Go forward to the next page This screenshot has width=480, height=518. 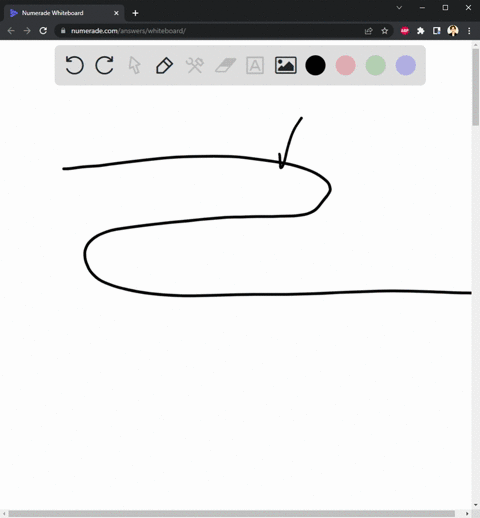pos(27,31)
